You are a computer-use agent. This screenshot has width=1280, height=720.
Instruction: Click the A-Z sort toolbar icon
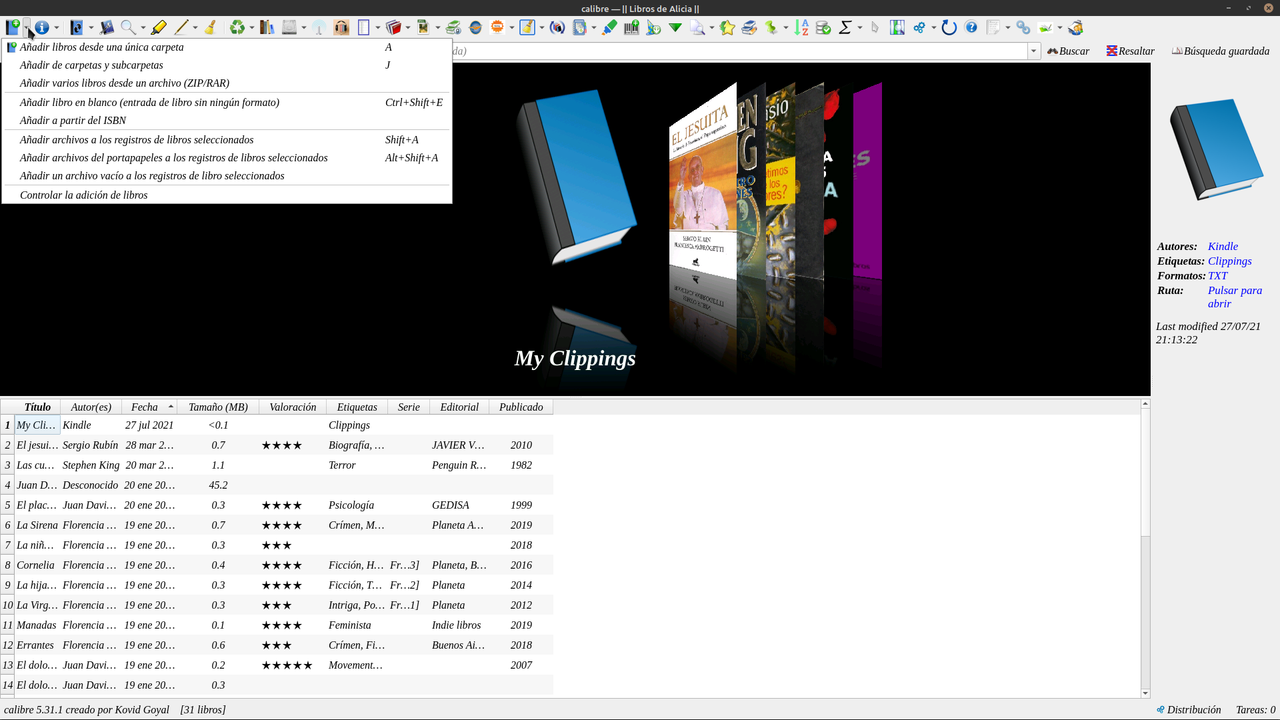point(801,27)
